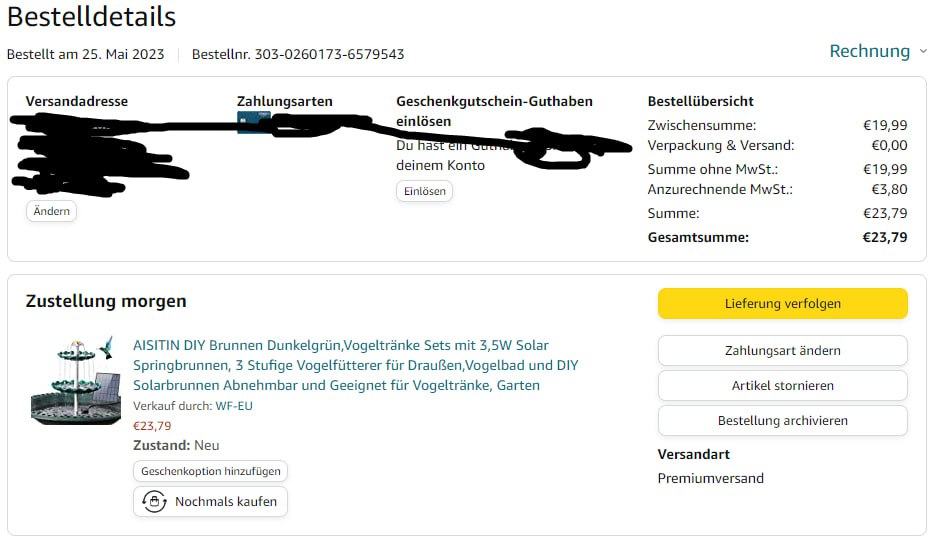This screenshot has width=933, height=543.
Task: Add gift option via Geschenkoption hinzufügen
Action: click(210, 471)
